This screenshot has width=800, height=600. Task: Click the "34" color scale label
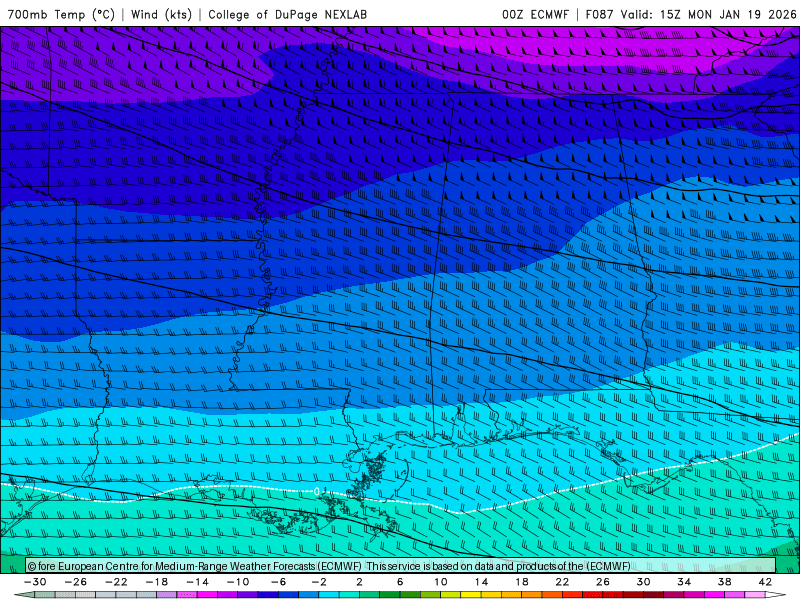pos(684,582)
